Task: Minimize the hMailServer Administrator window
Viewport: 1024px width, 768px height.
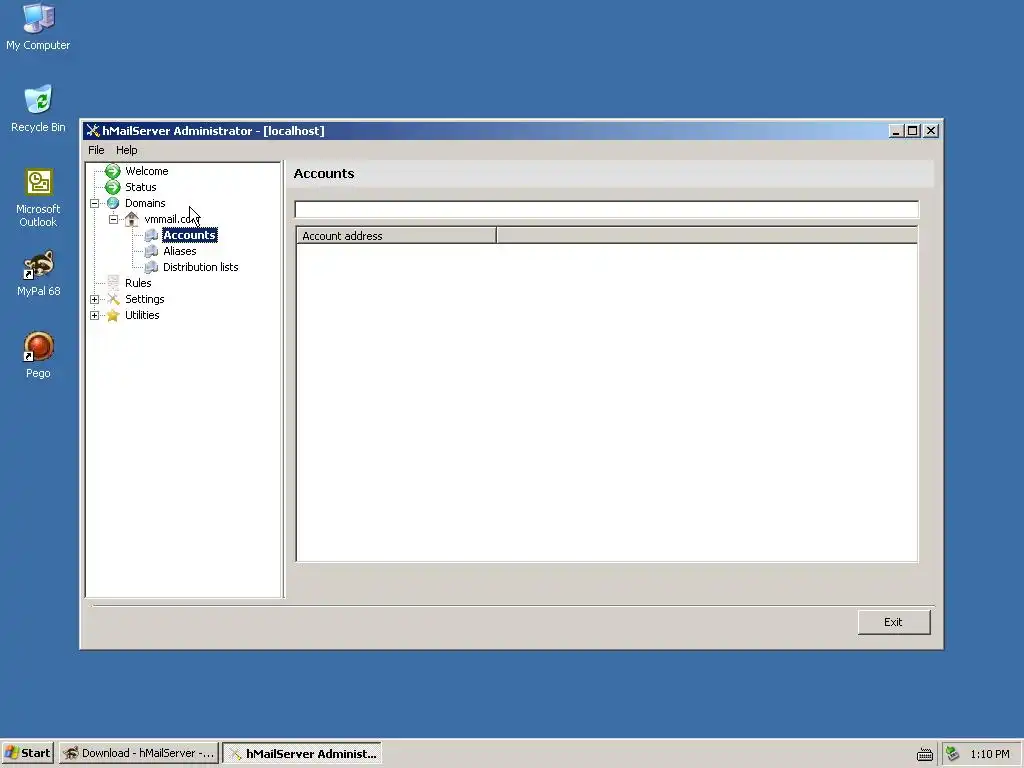Action: click(896, 131)
